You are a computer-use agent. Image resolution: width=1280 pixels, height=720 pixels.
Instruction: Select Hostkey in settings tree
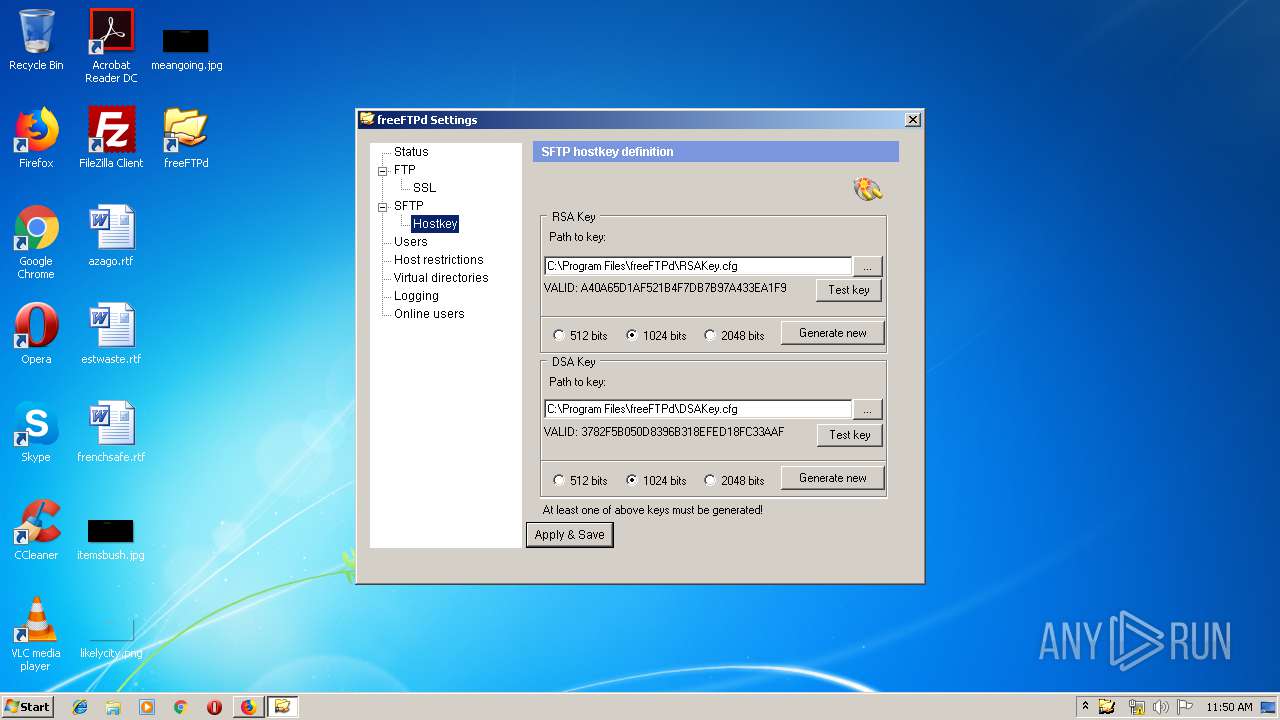(x=435, y=224)
